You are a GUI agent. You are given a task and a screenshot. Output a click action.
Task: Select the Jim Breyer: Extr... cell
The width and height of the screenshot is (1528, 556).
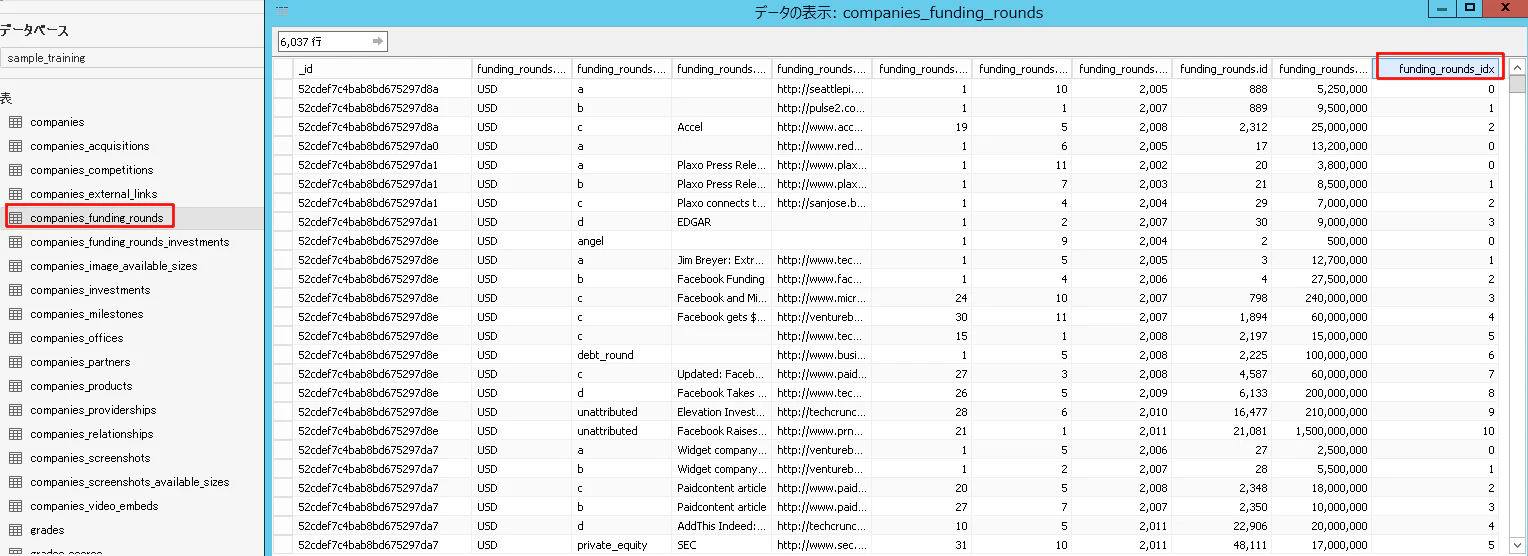[721, 260]
